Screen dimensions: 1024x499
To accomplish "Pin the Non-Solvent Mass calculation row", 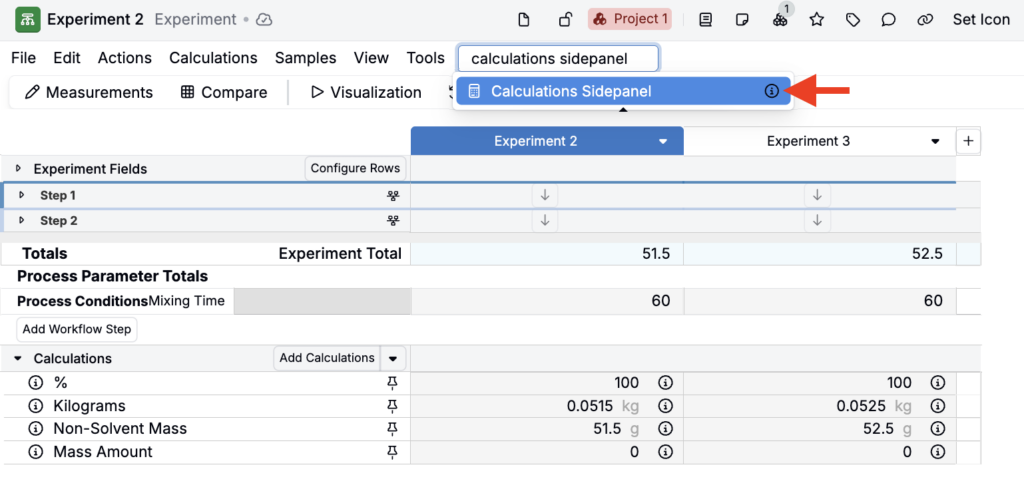I will 392,429.
